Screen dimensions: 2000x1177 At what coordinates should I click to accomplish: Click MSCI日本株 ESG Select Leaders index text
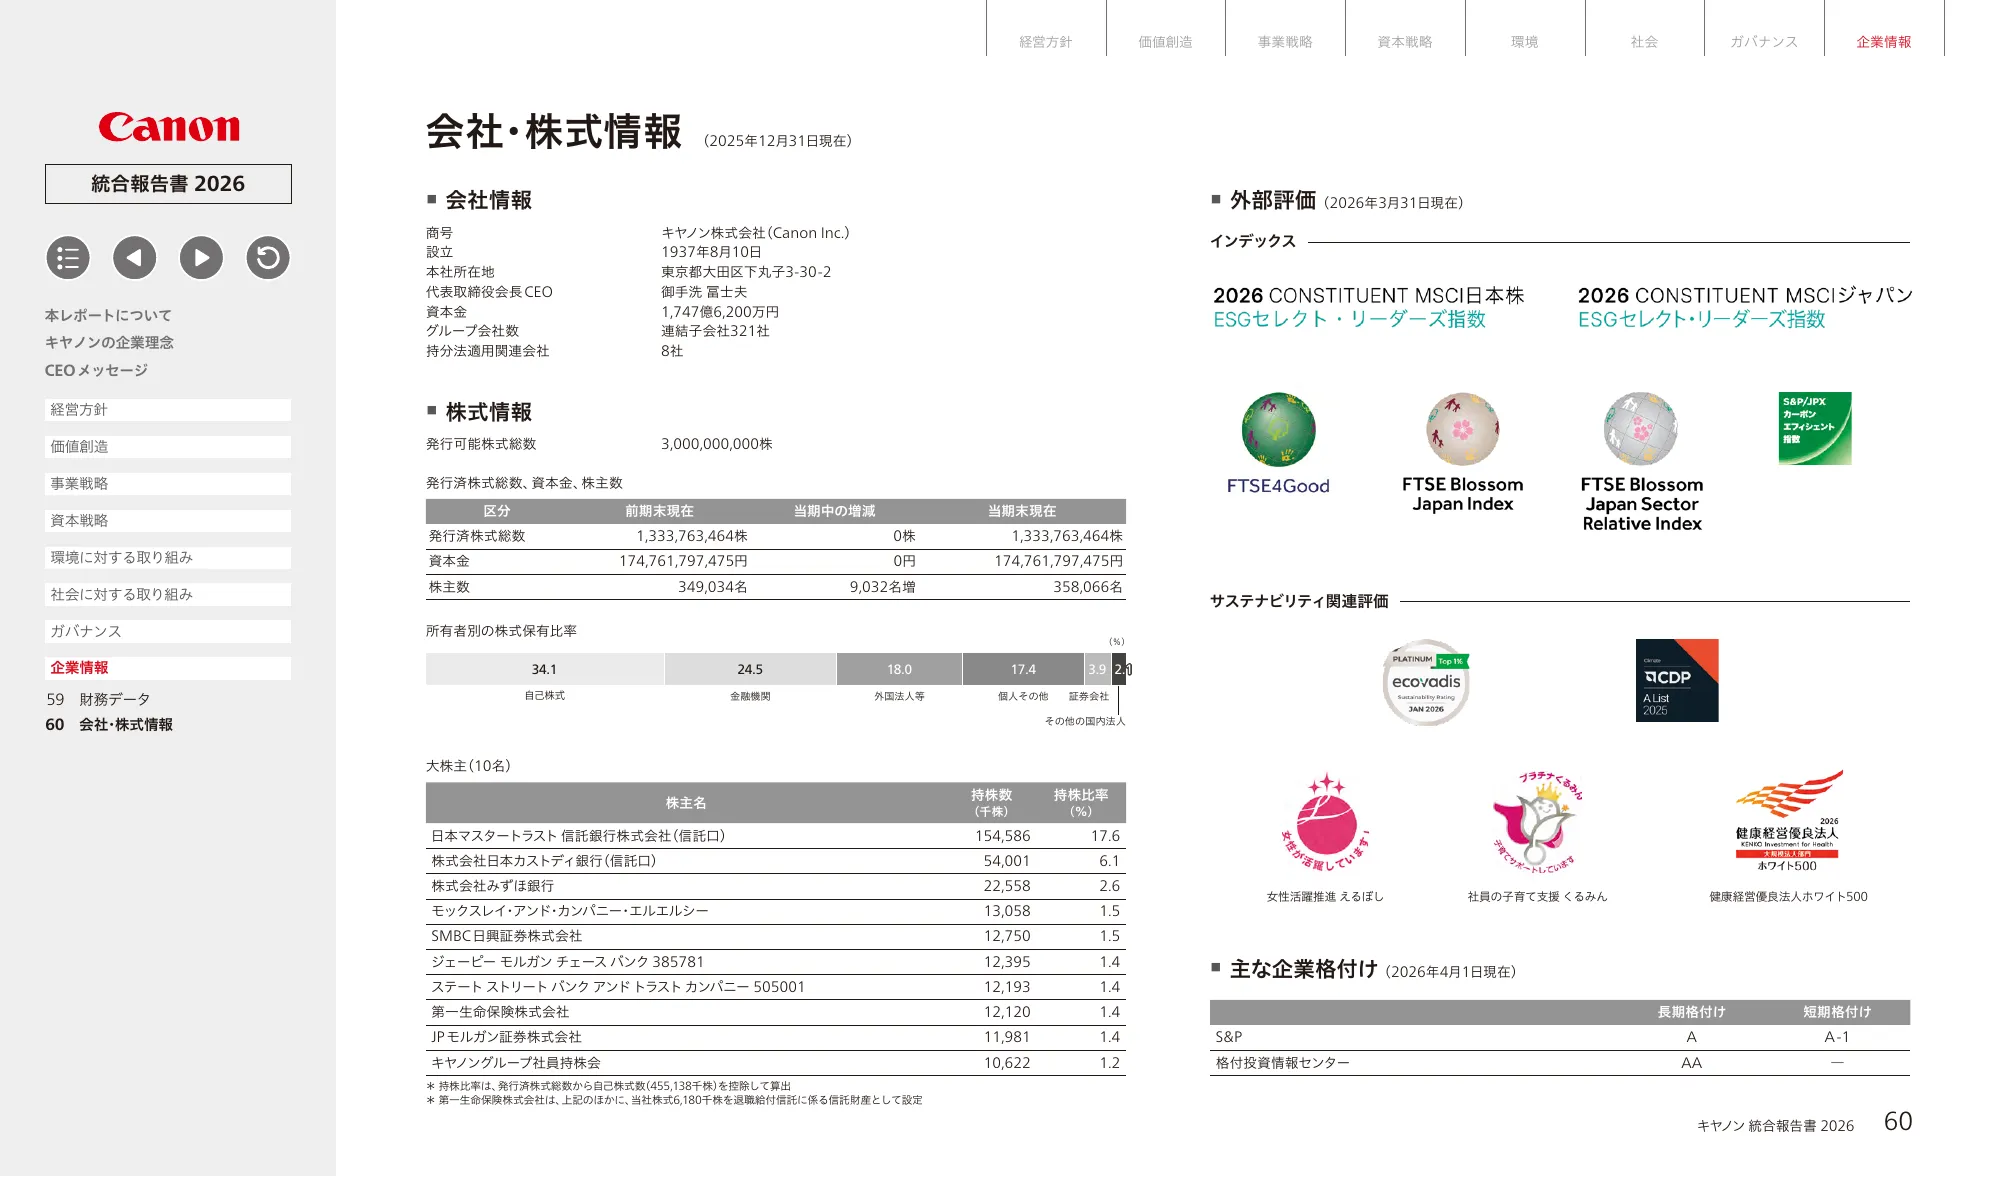coord(1368,307)
